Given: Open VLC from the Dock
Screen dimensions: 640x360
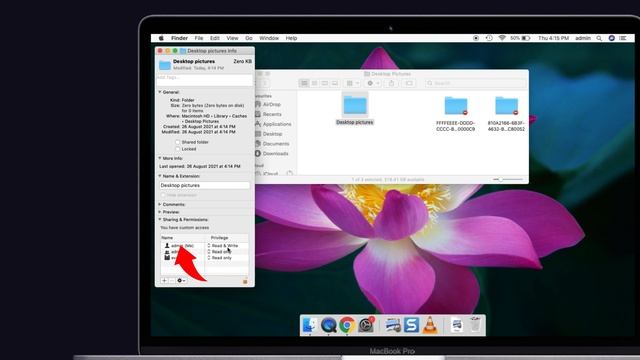Looking at the screenshot, I should point(430,325).
